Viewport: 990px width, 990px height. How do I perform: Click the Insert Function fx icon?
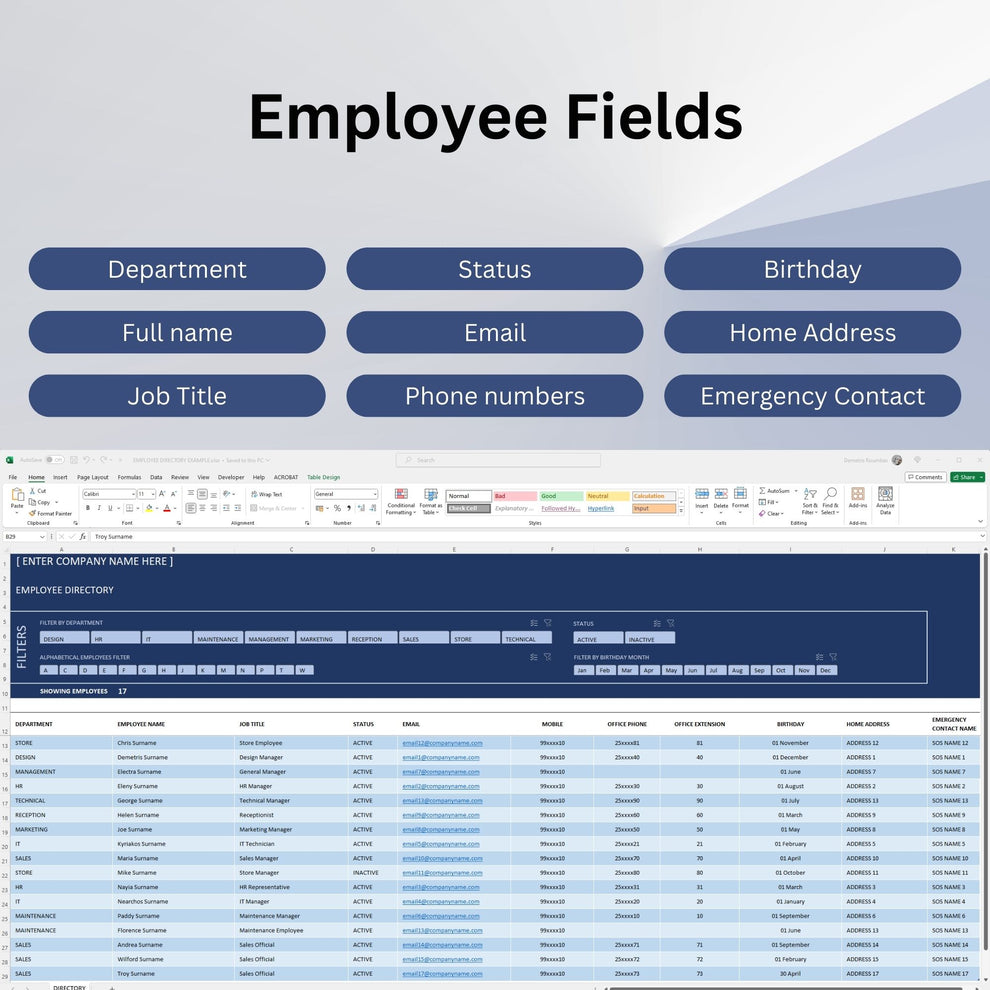[83, 537]
